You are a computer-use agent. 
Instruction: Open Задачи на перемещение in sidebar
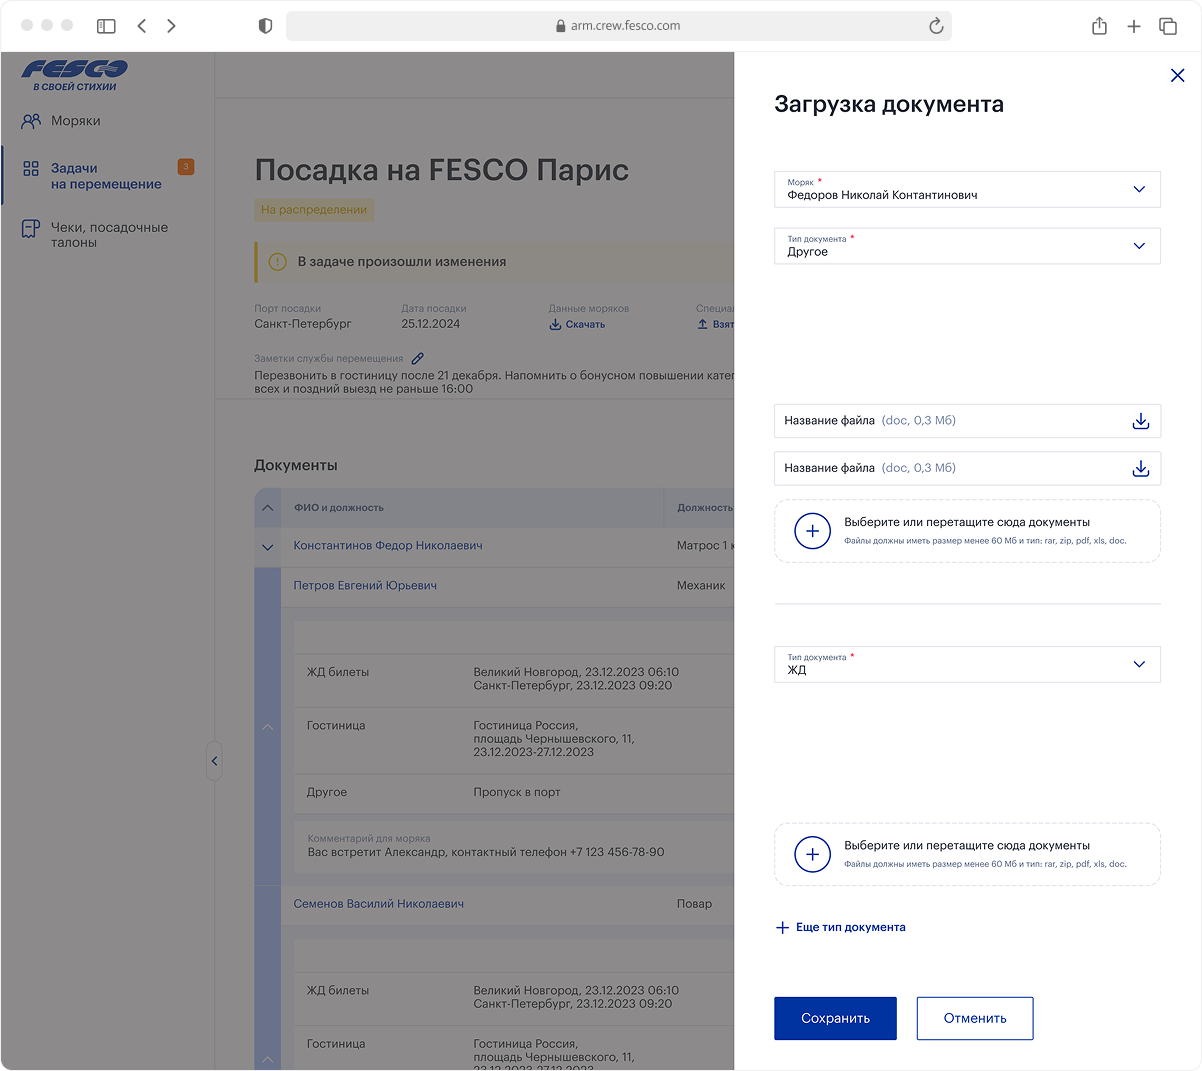105,176
